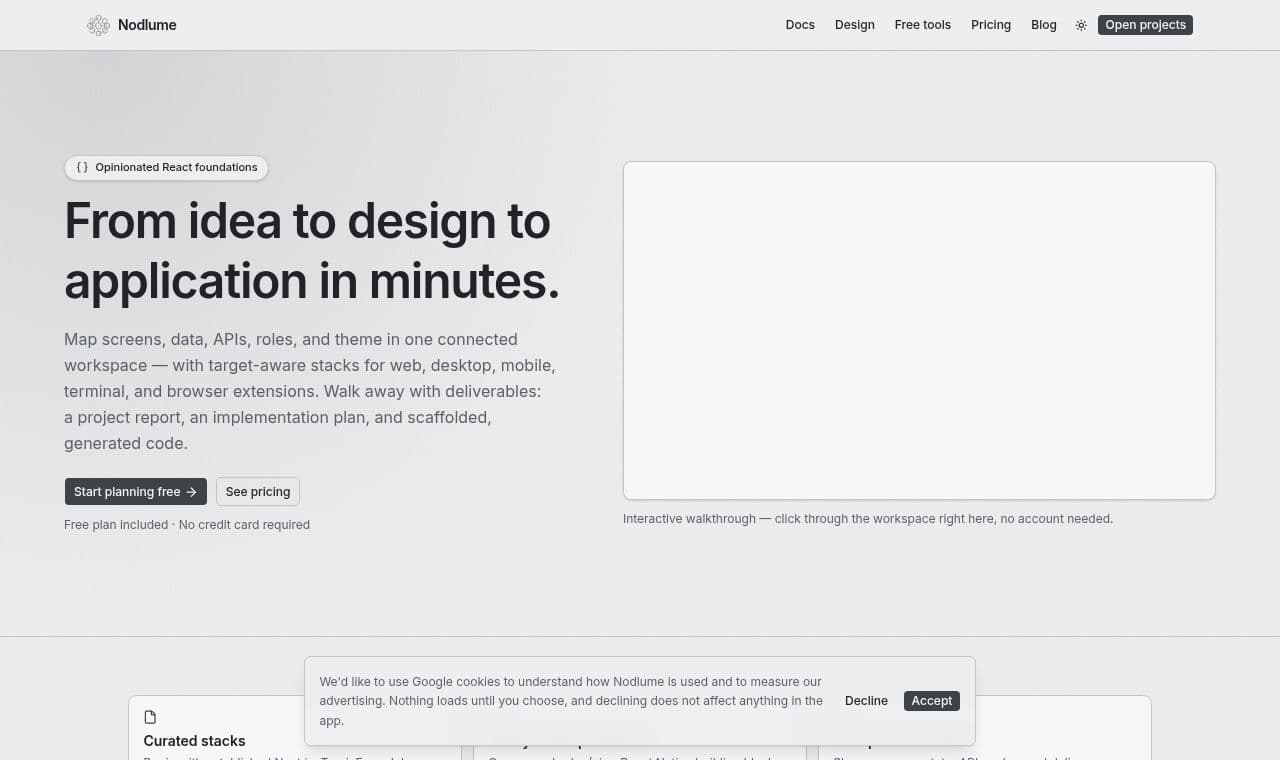
Task: Open the Pricing page from the navbar
Action: pos(991,25)
